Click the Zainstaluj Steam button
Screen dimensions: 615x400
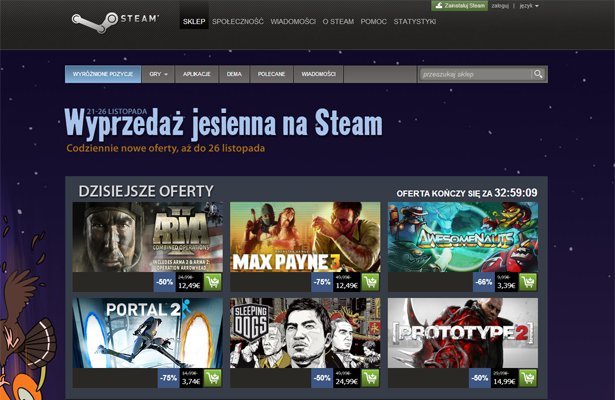point(460,5)
